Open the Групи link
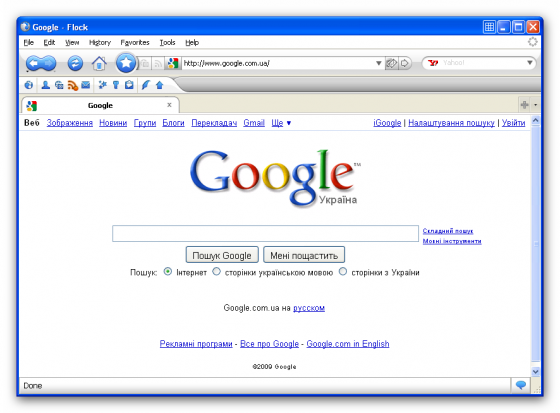The width and height of the screenshot is (560, 413). coord(145,123)
